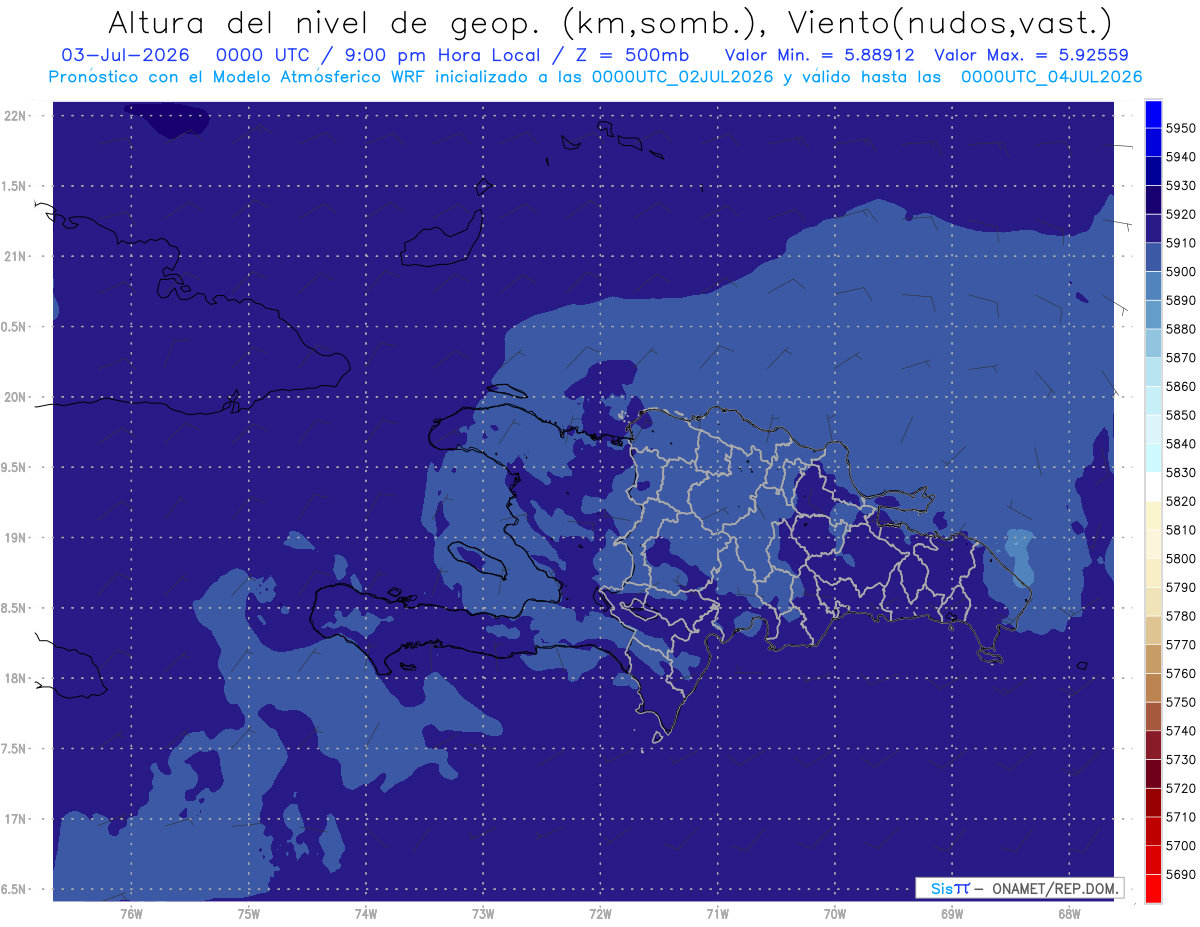Click the 'Z = 500mb' level text
Image resolution: width=1200 pixels, height=927 pixels.
(x=633, y=55)
